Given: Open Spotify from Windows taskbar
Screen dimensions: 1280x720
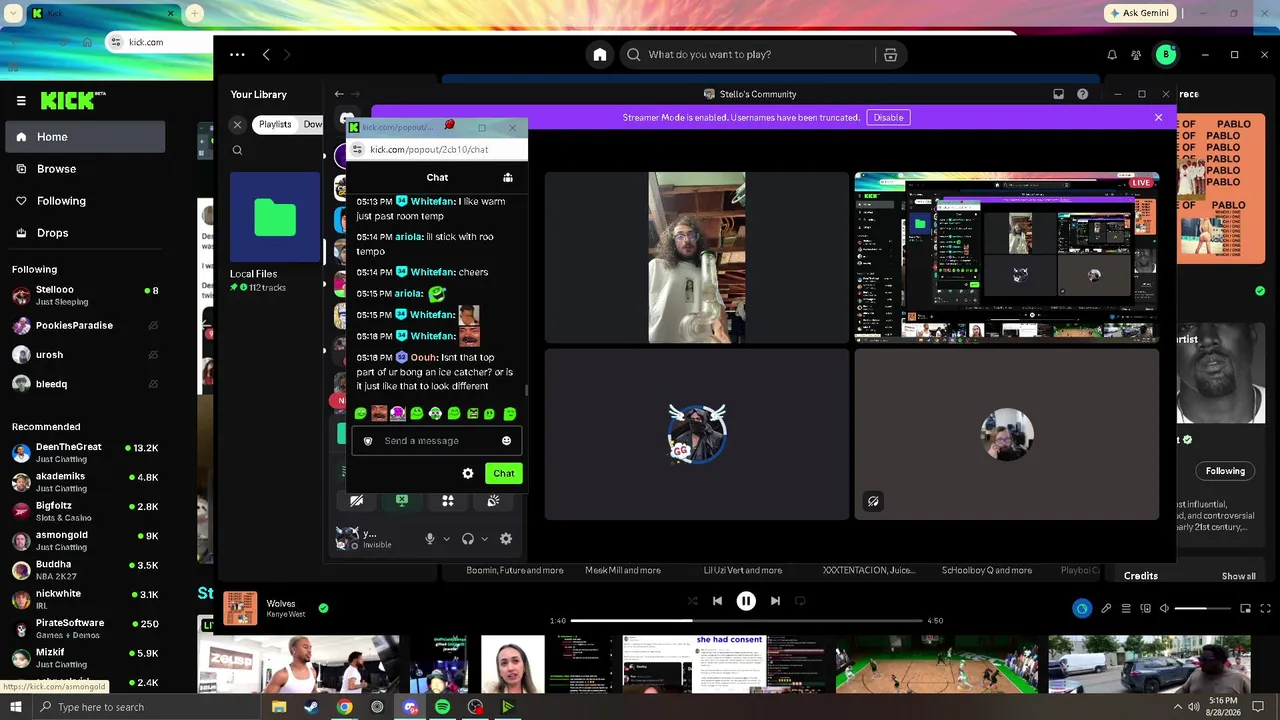Looking at the screenshot, I should 442,707.
